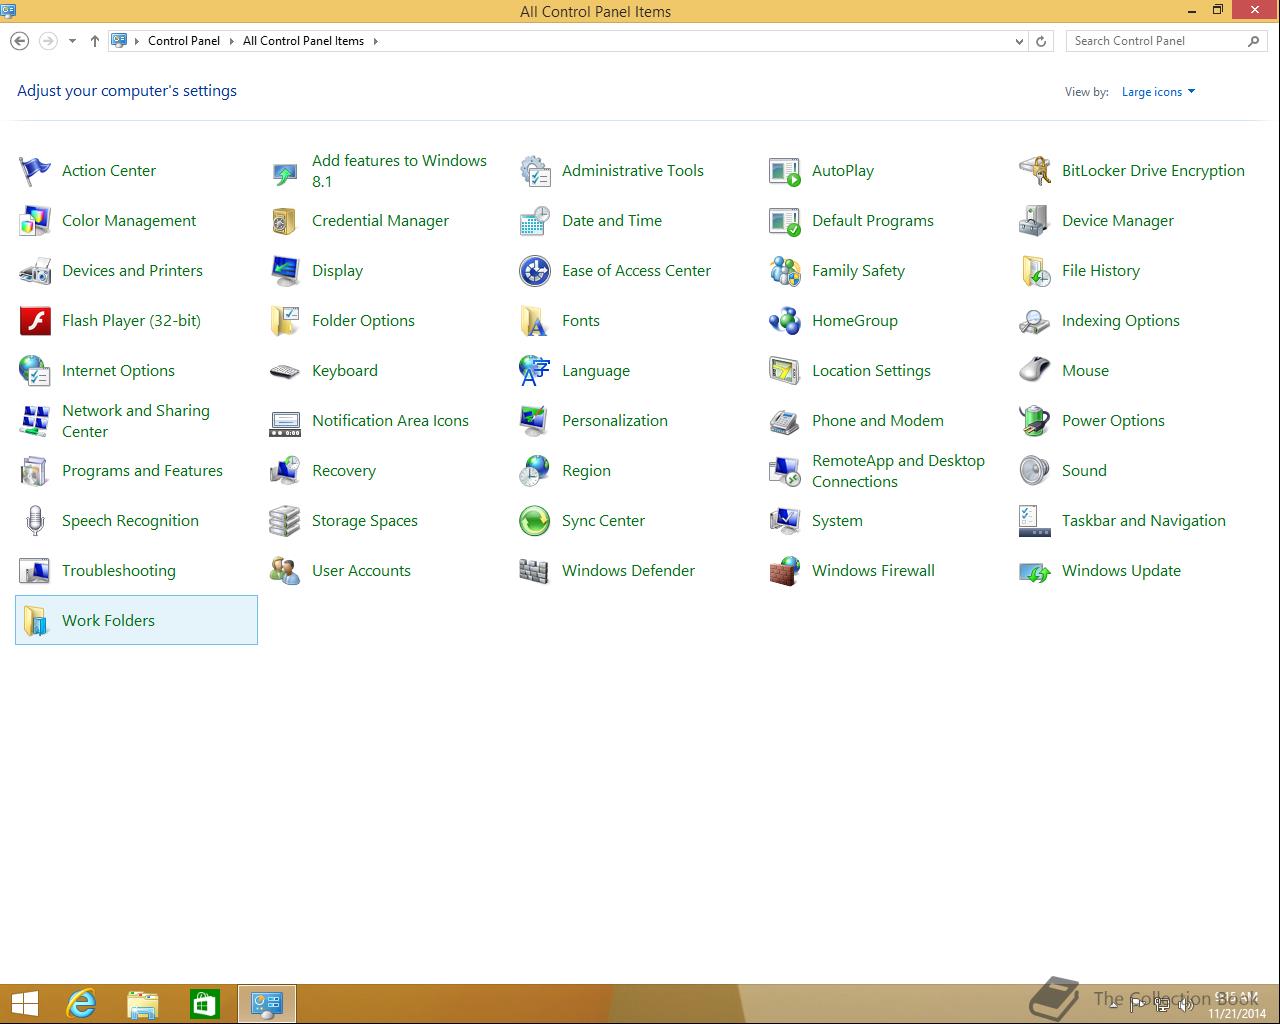Viewport: 1280px width, 1024px height.
Task: Open the Internet Options globe icon
Action: 35,371
